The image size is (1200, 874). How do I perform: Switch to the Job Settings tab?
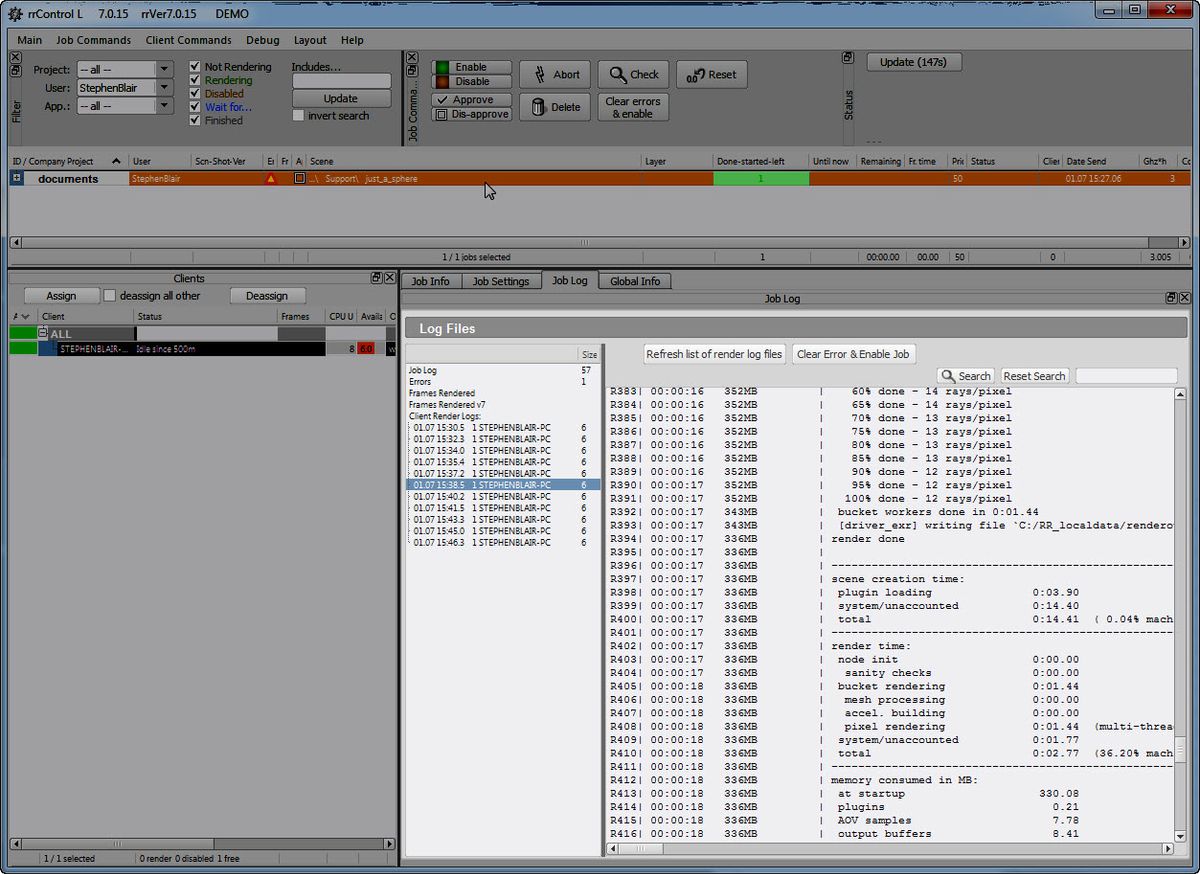click(500, 282)
